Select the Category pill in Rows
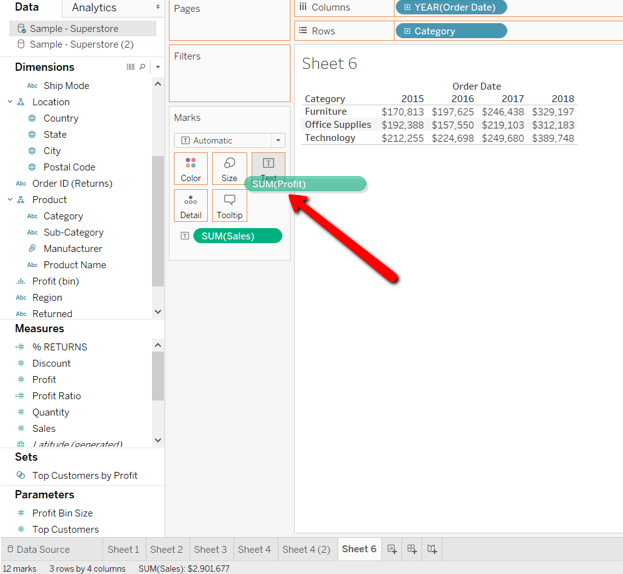 pos(451,31)
